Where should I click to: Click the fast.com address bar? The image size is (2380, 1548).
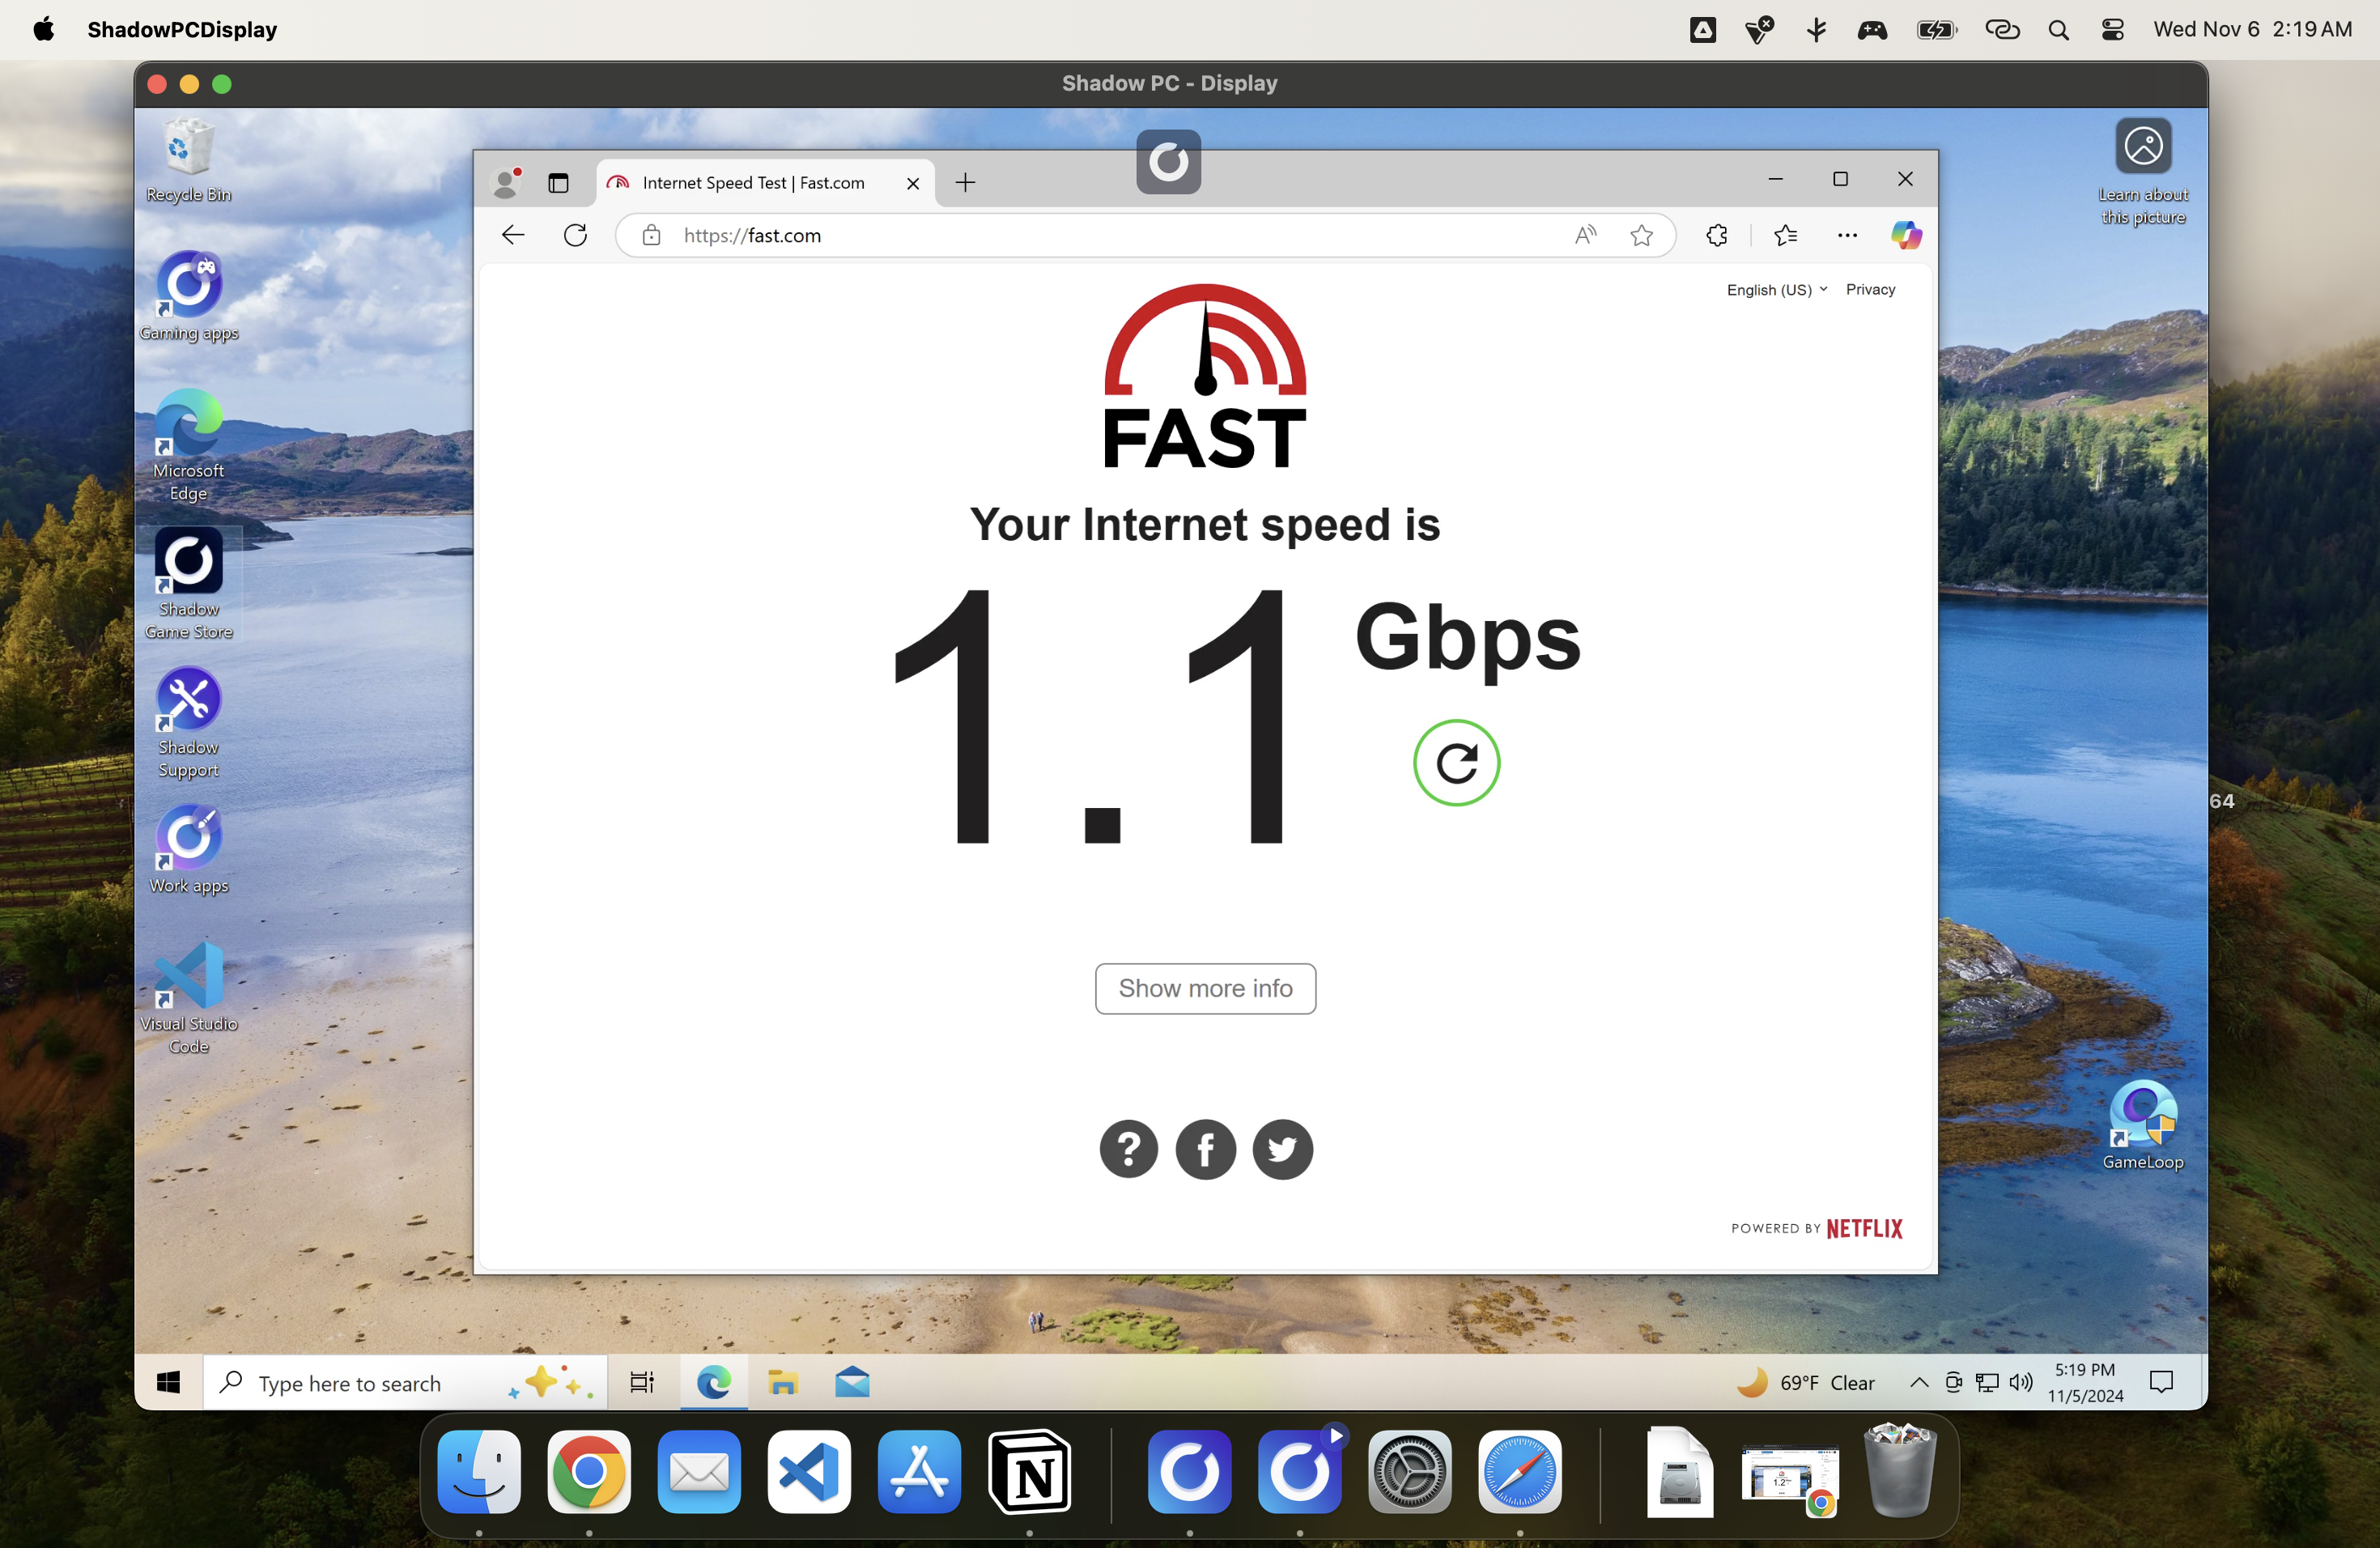1144,235
